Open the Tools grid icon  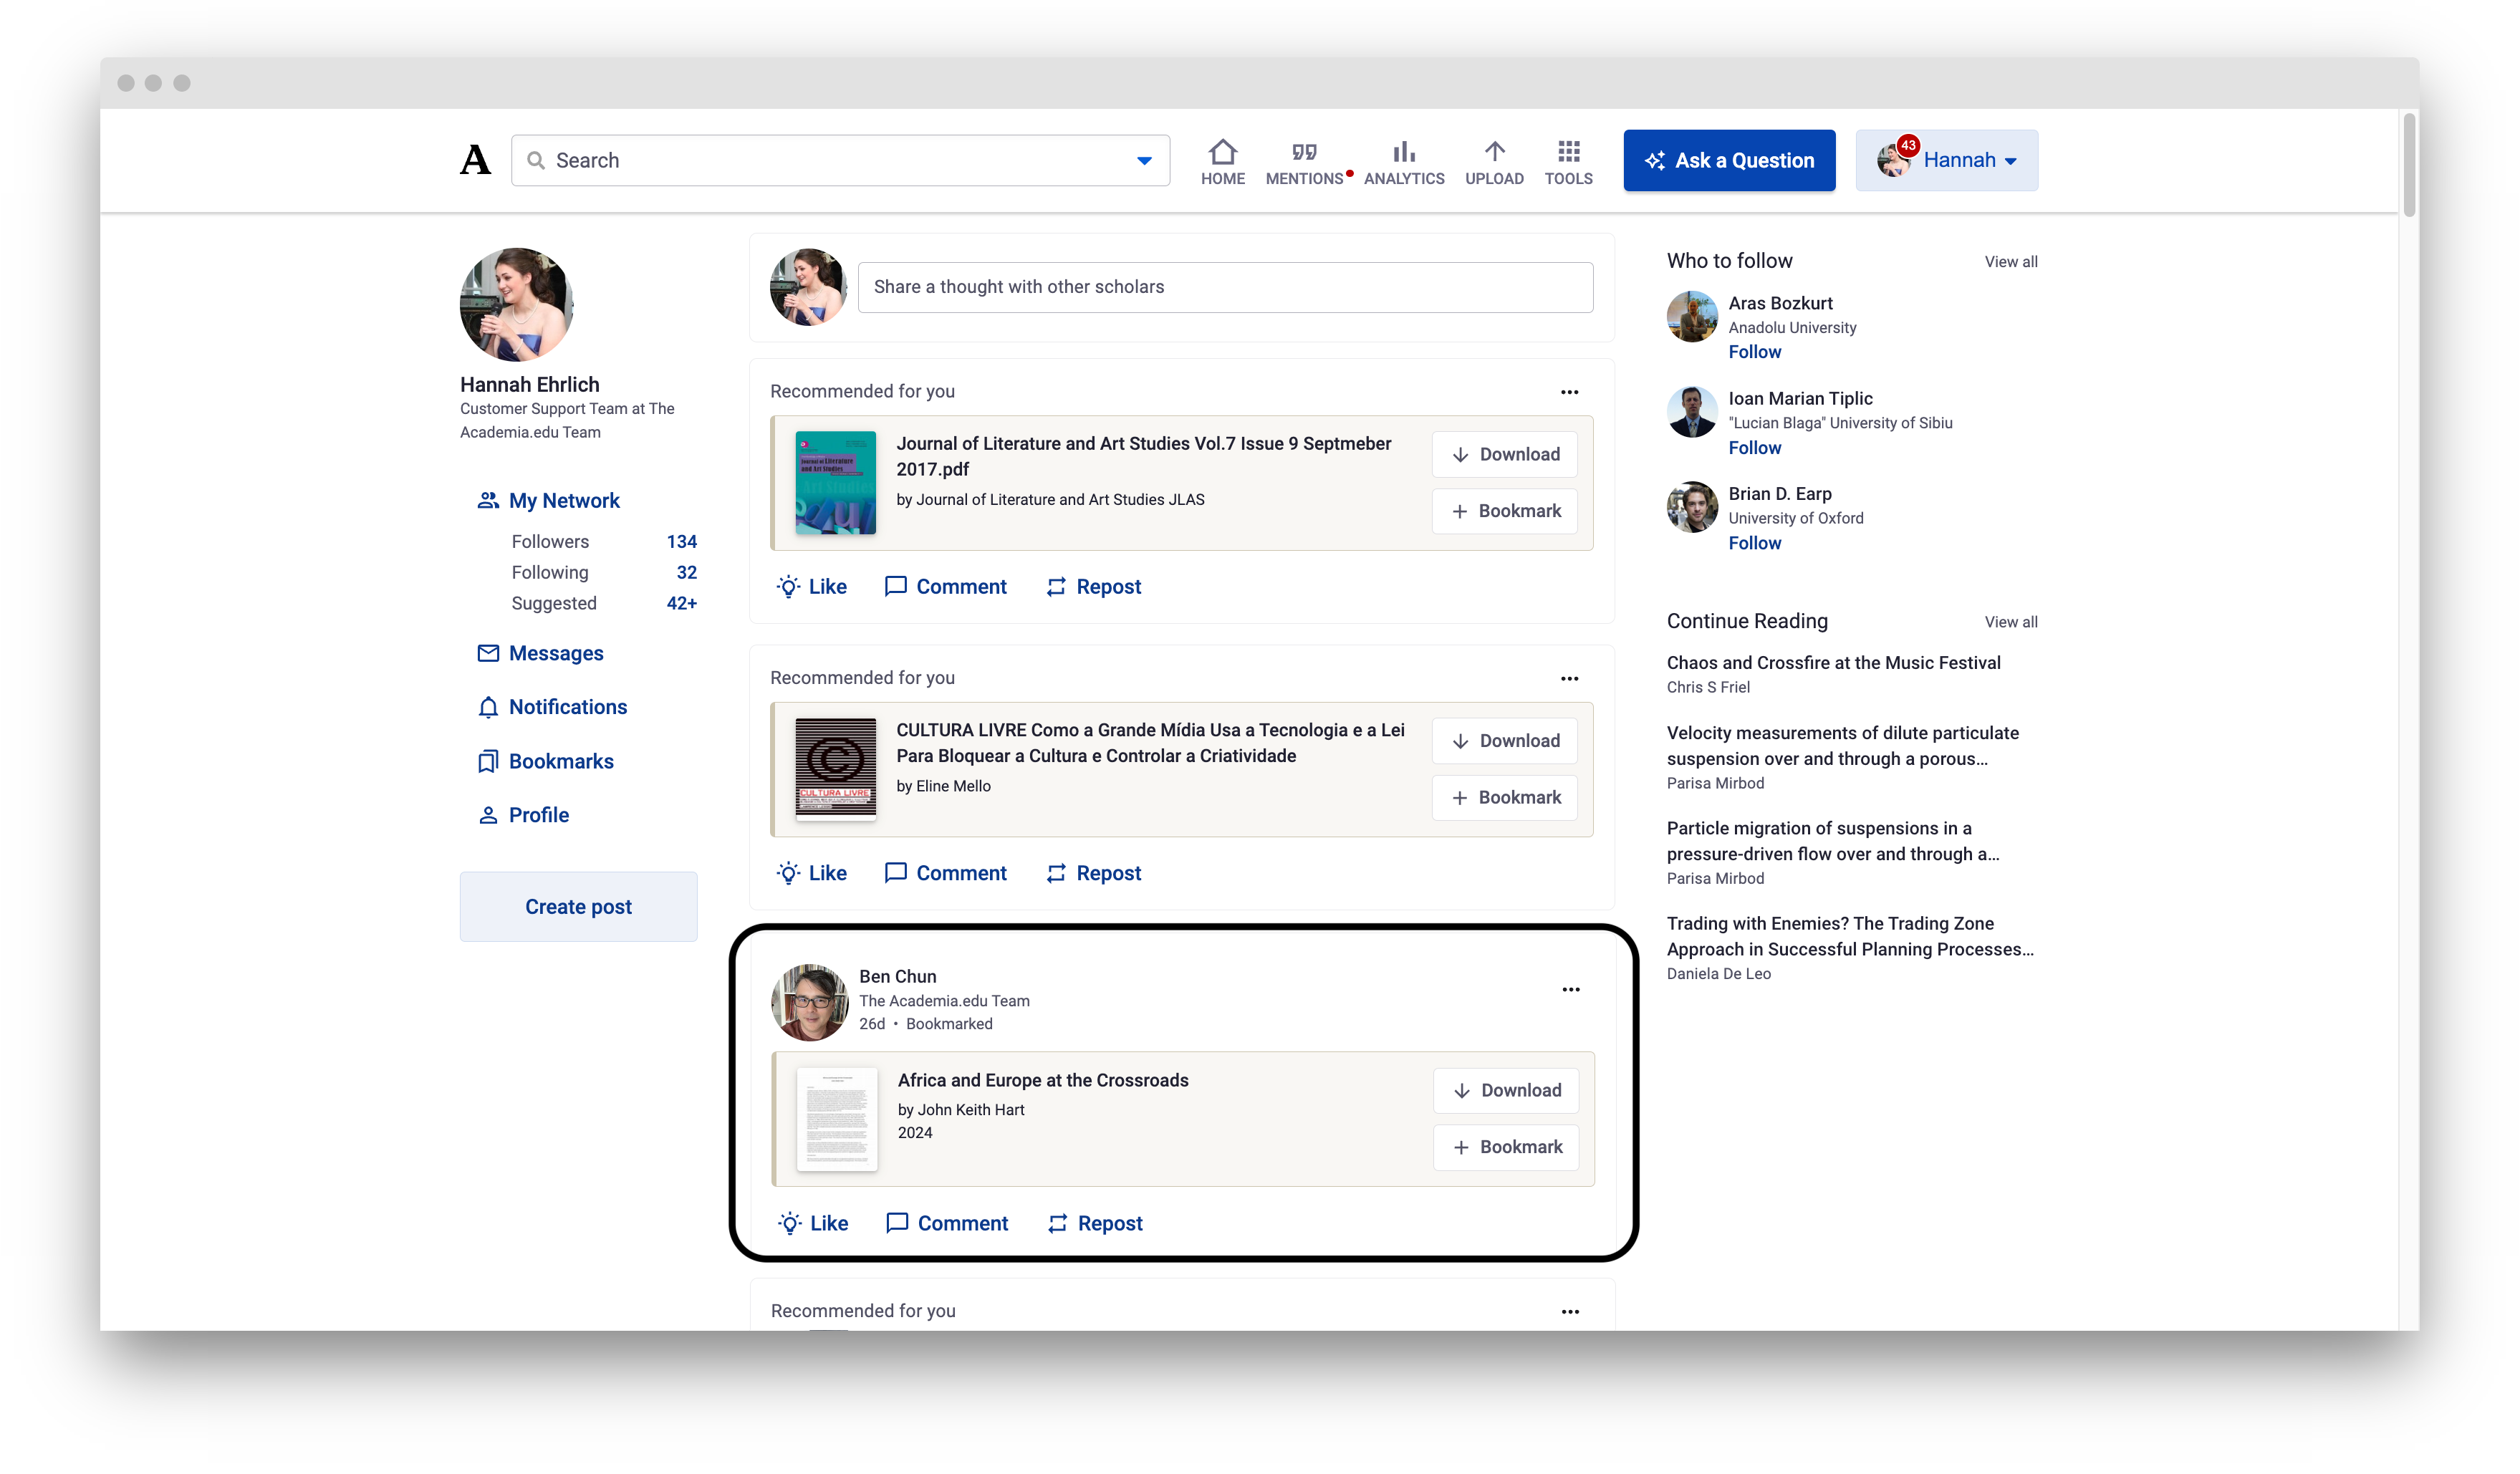coord(1568,152)
